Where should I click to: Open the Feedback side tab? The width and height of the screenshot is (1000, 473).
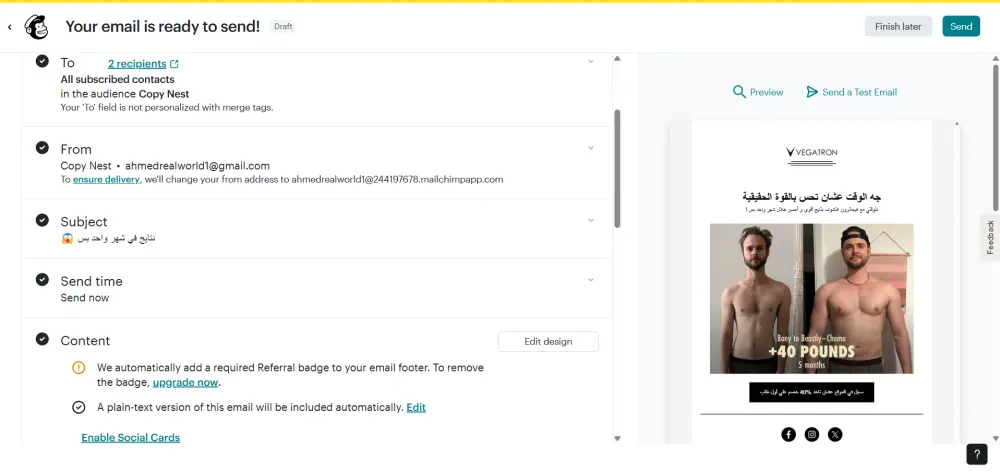pos(990,237)
